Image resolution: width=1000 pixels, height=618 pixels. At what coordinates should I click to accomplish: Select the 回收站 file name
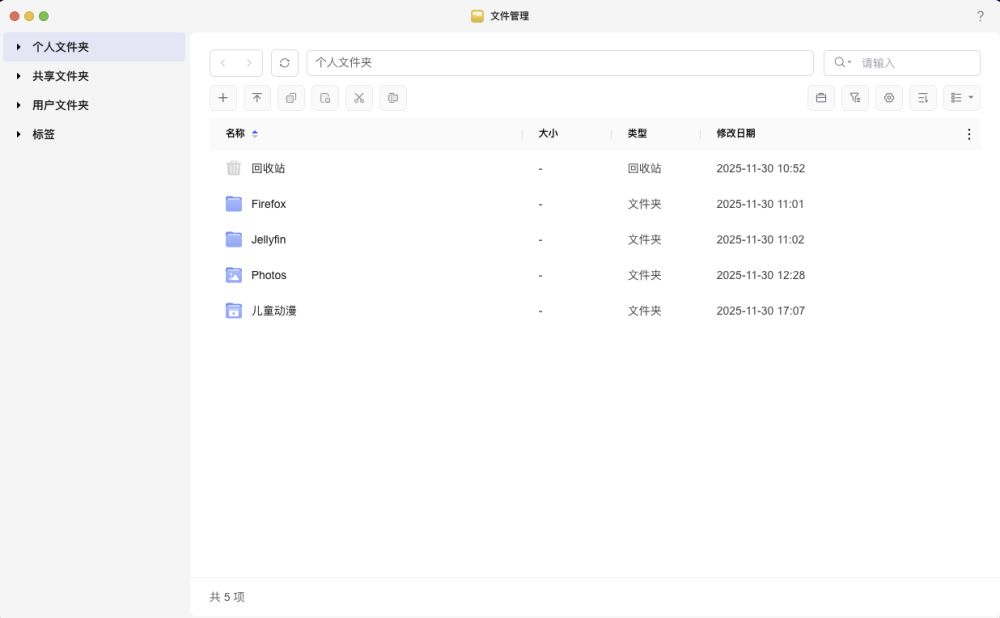268,168
